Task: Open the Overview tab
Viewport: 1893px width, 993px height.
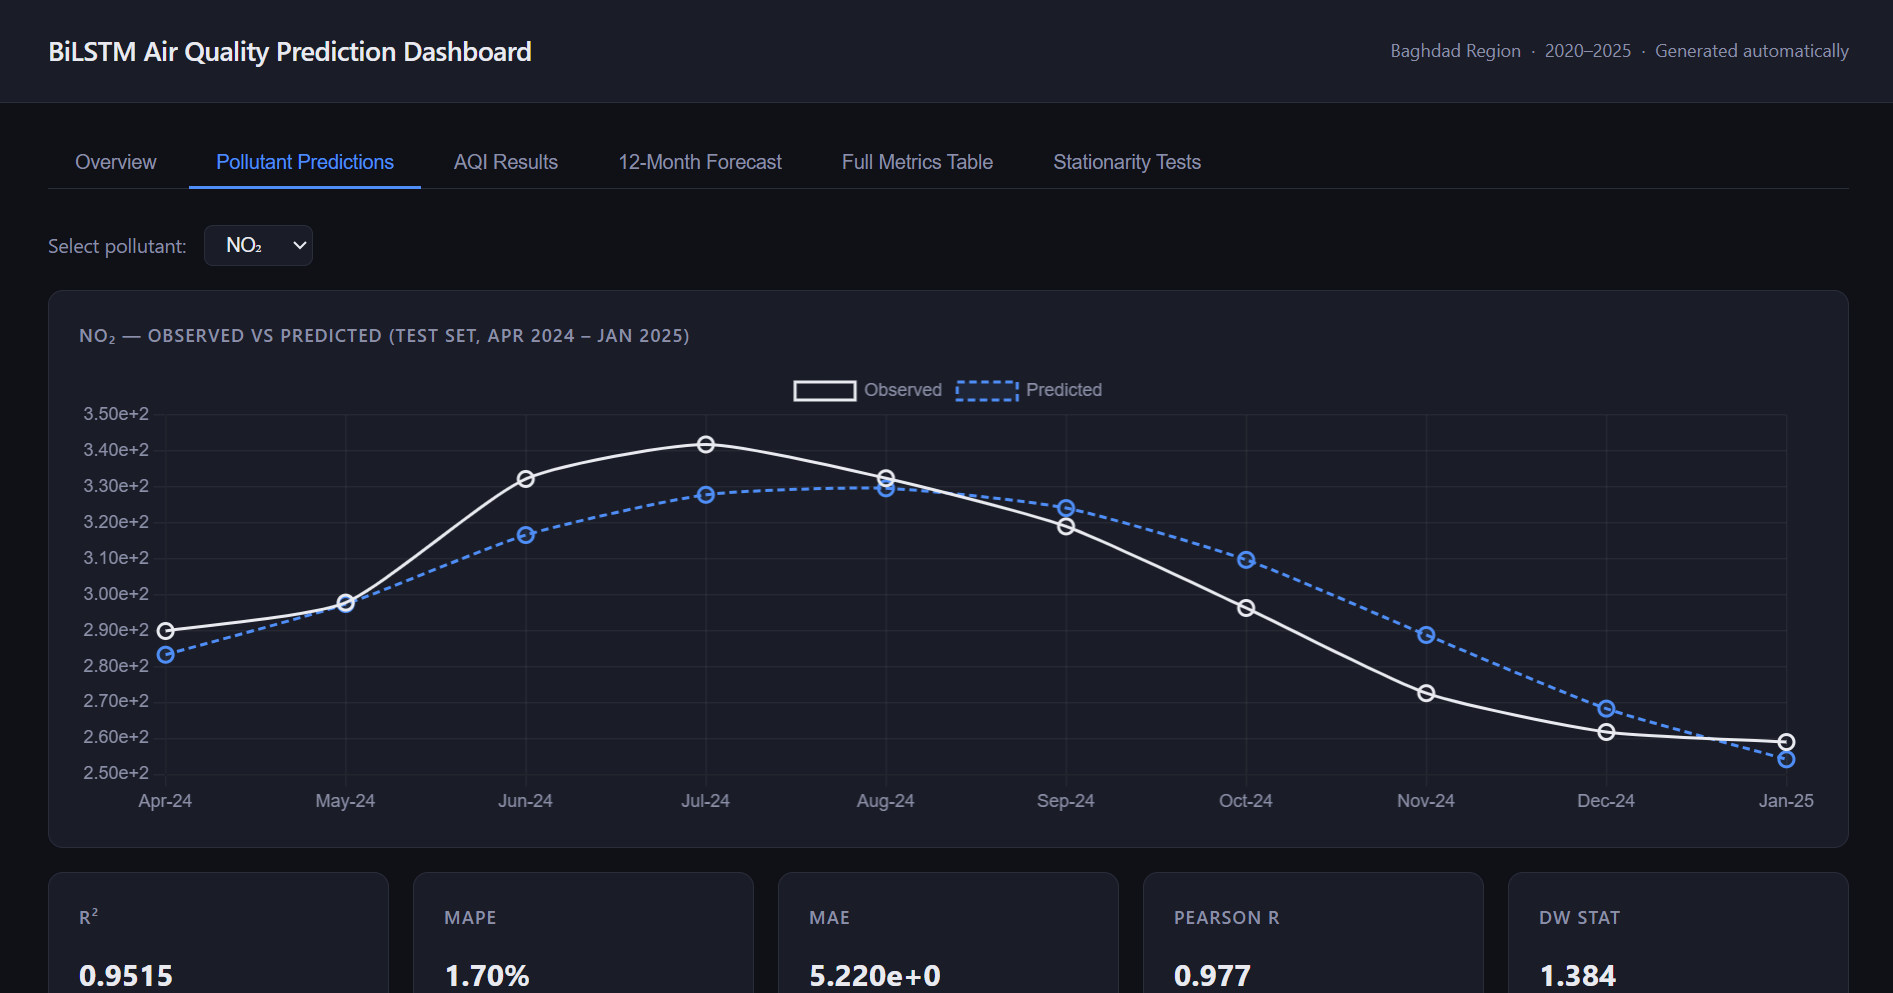Action: [116, 162]
